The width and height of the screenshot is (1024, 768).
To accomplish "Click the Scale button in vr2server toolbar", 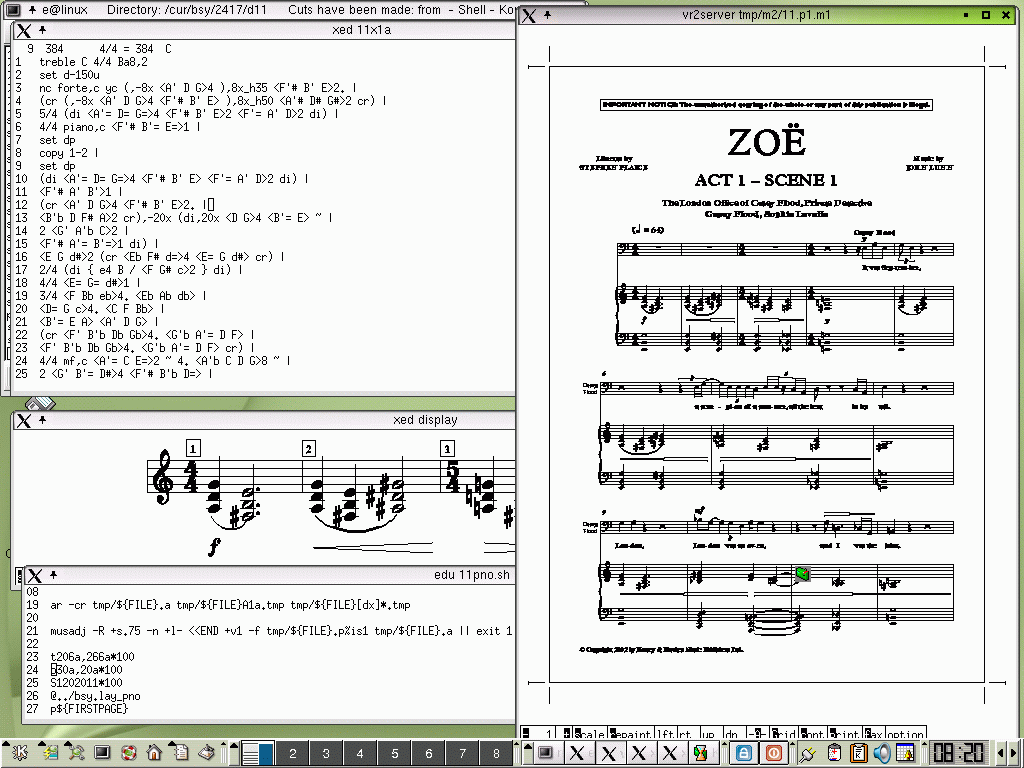I will (590, 734).
